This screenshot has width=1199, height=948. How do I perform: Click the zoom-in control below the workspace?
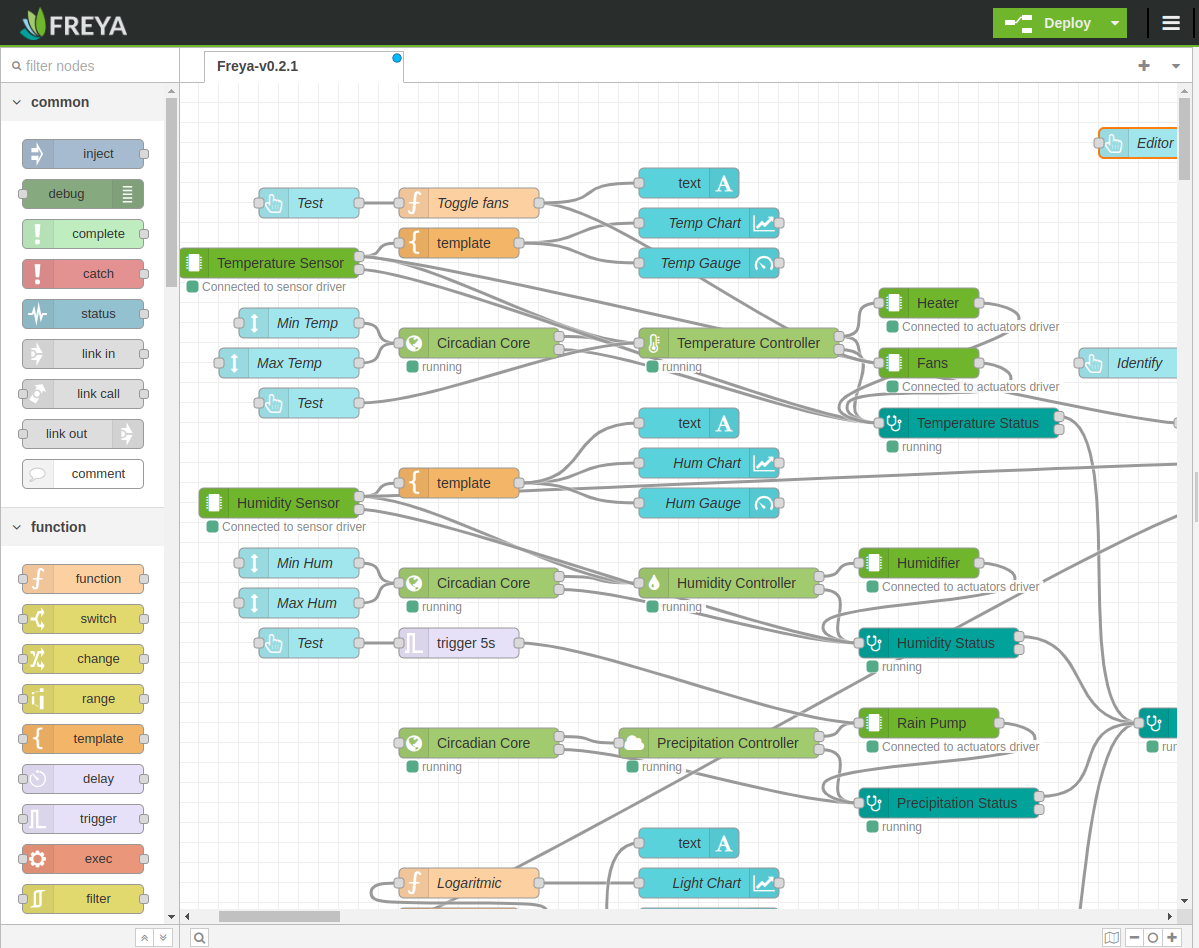point(1171,937)
